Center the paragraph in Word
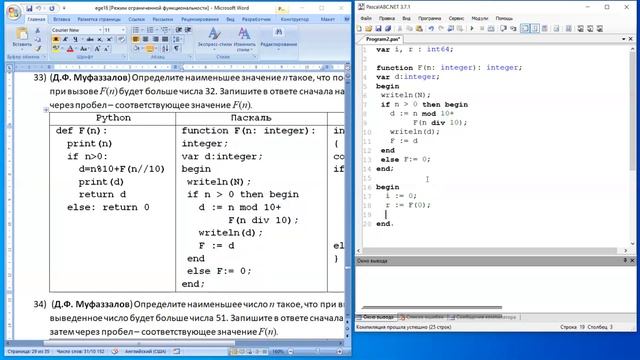Image resolution: width=640 pixels, height=360 pixels. (x=145, y=39)
